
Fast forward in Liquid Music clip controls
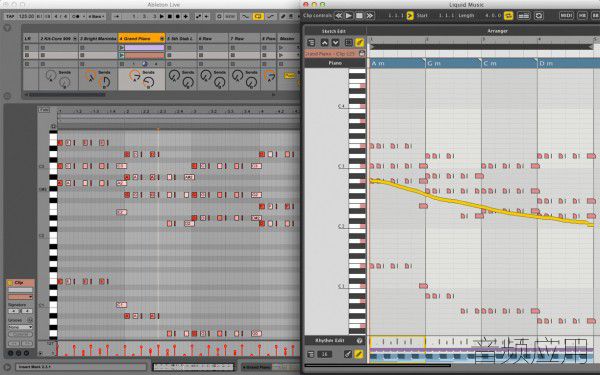click(369, 16)
